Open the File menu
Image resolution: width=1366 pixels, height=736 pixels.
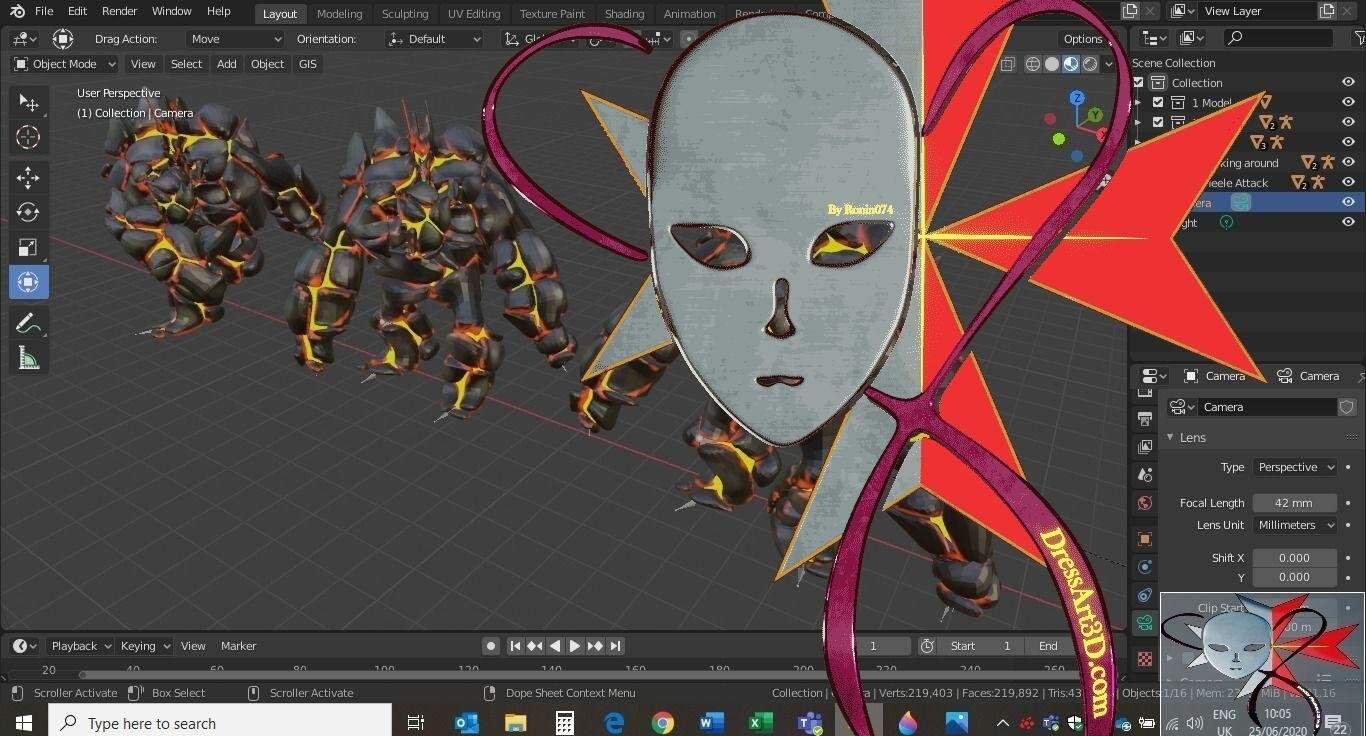(44, 11)
